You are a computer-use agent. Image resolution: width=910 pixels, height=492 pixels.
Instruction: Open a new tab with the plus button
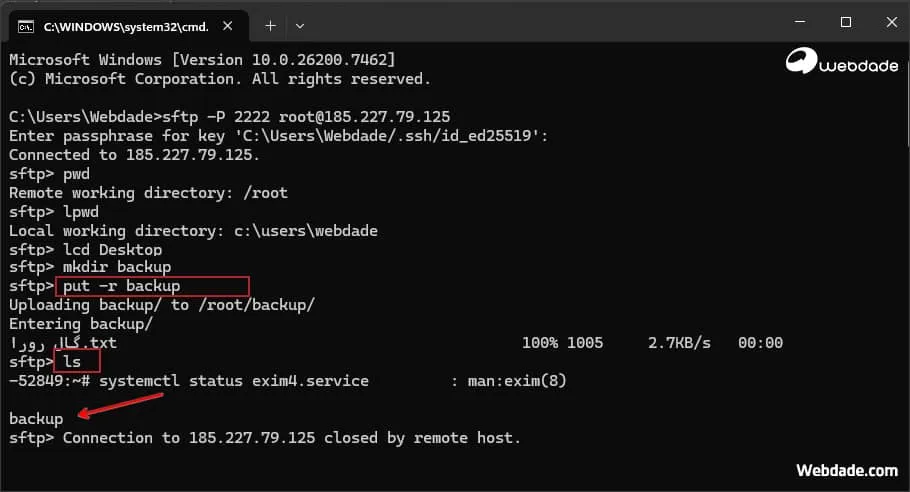(269, 24)
